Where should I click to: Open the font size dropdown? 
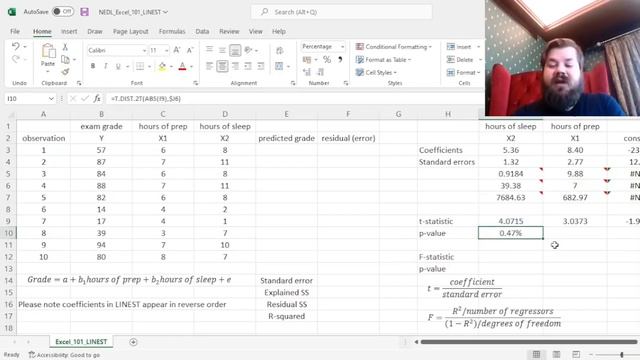167,50
